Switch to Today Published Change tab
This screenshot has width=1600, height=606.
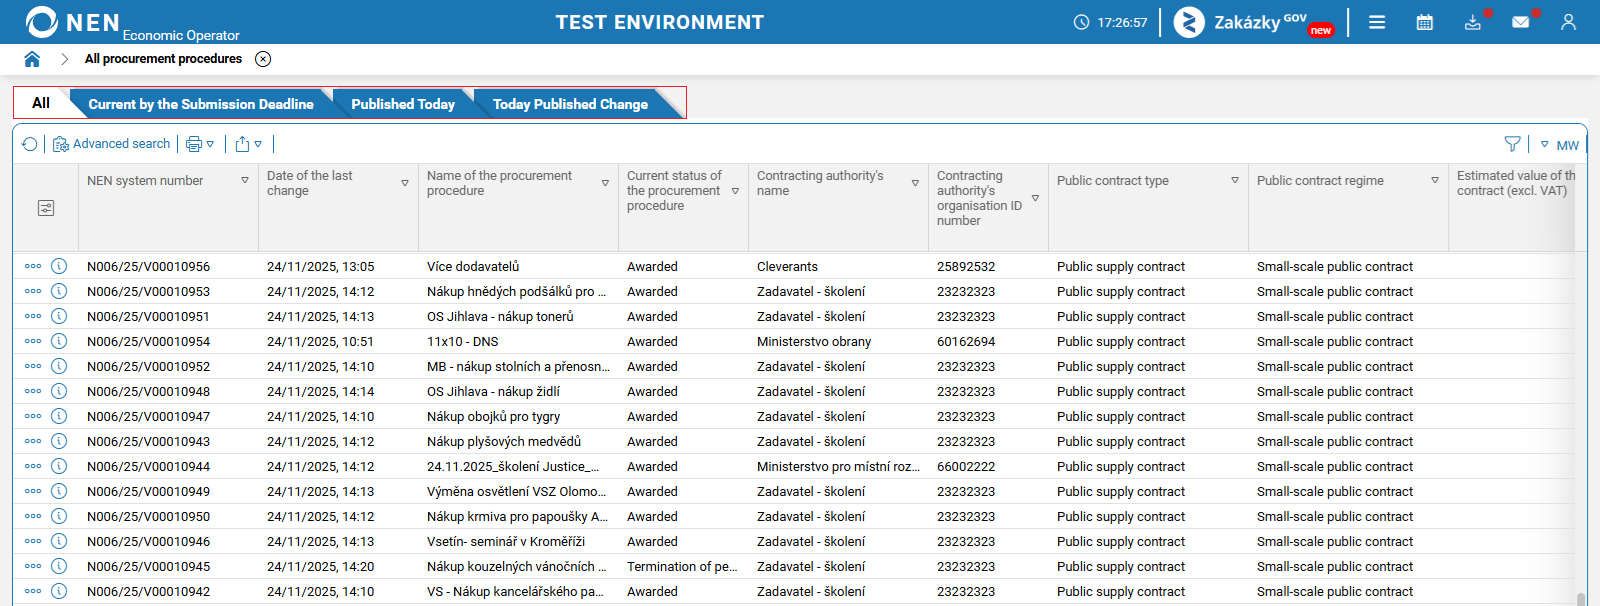coord(570,104)
